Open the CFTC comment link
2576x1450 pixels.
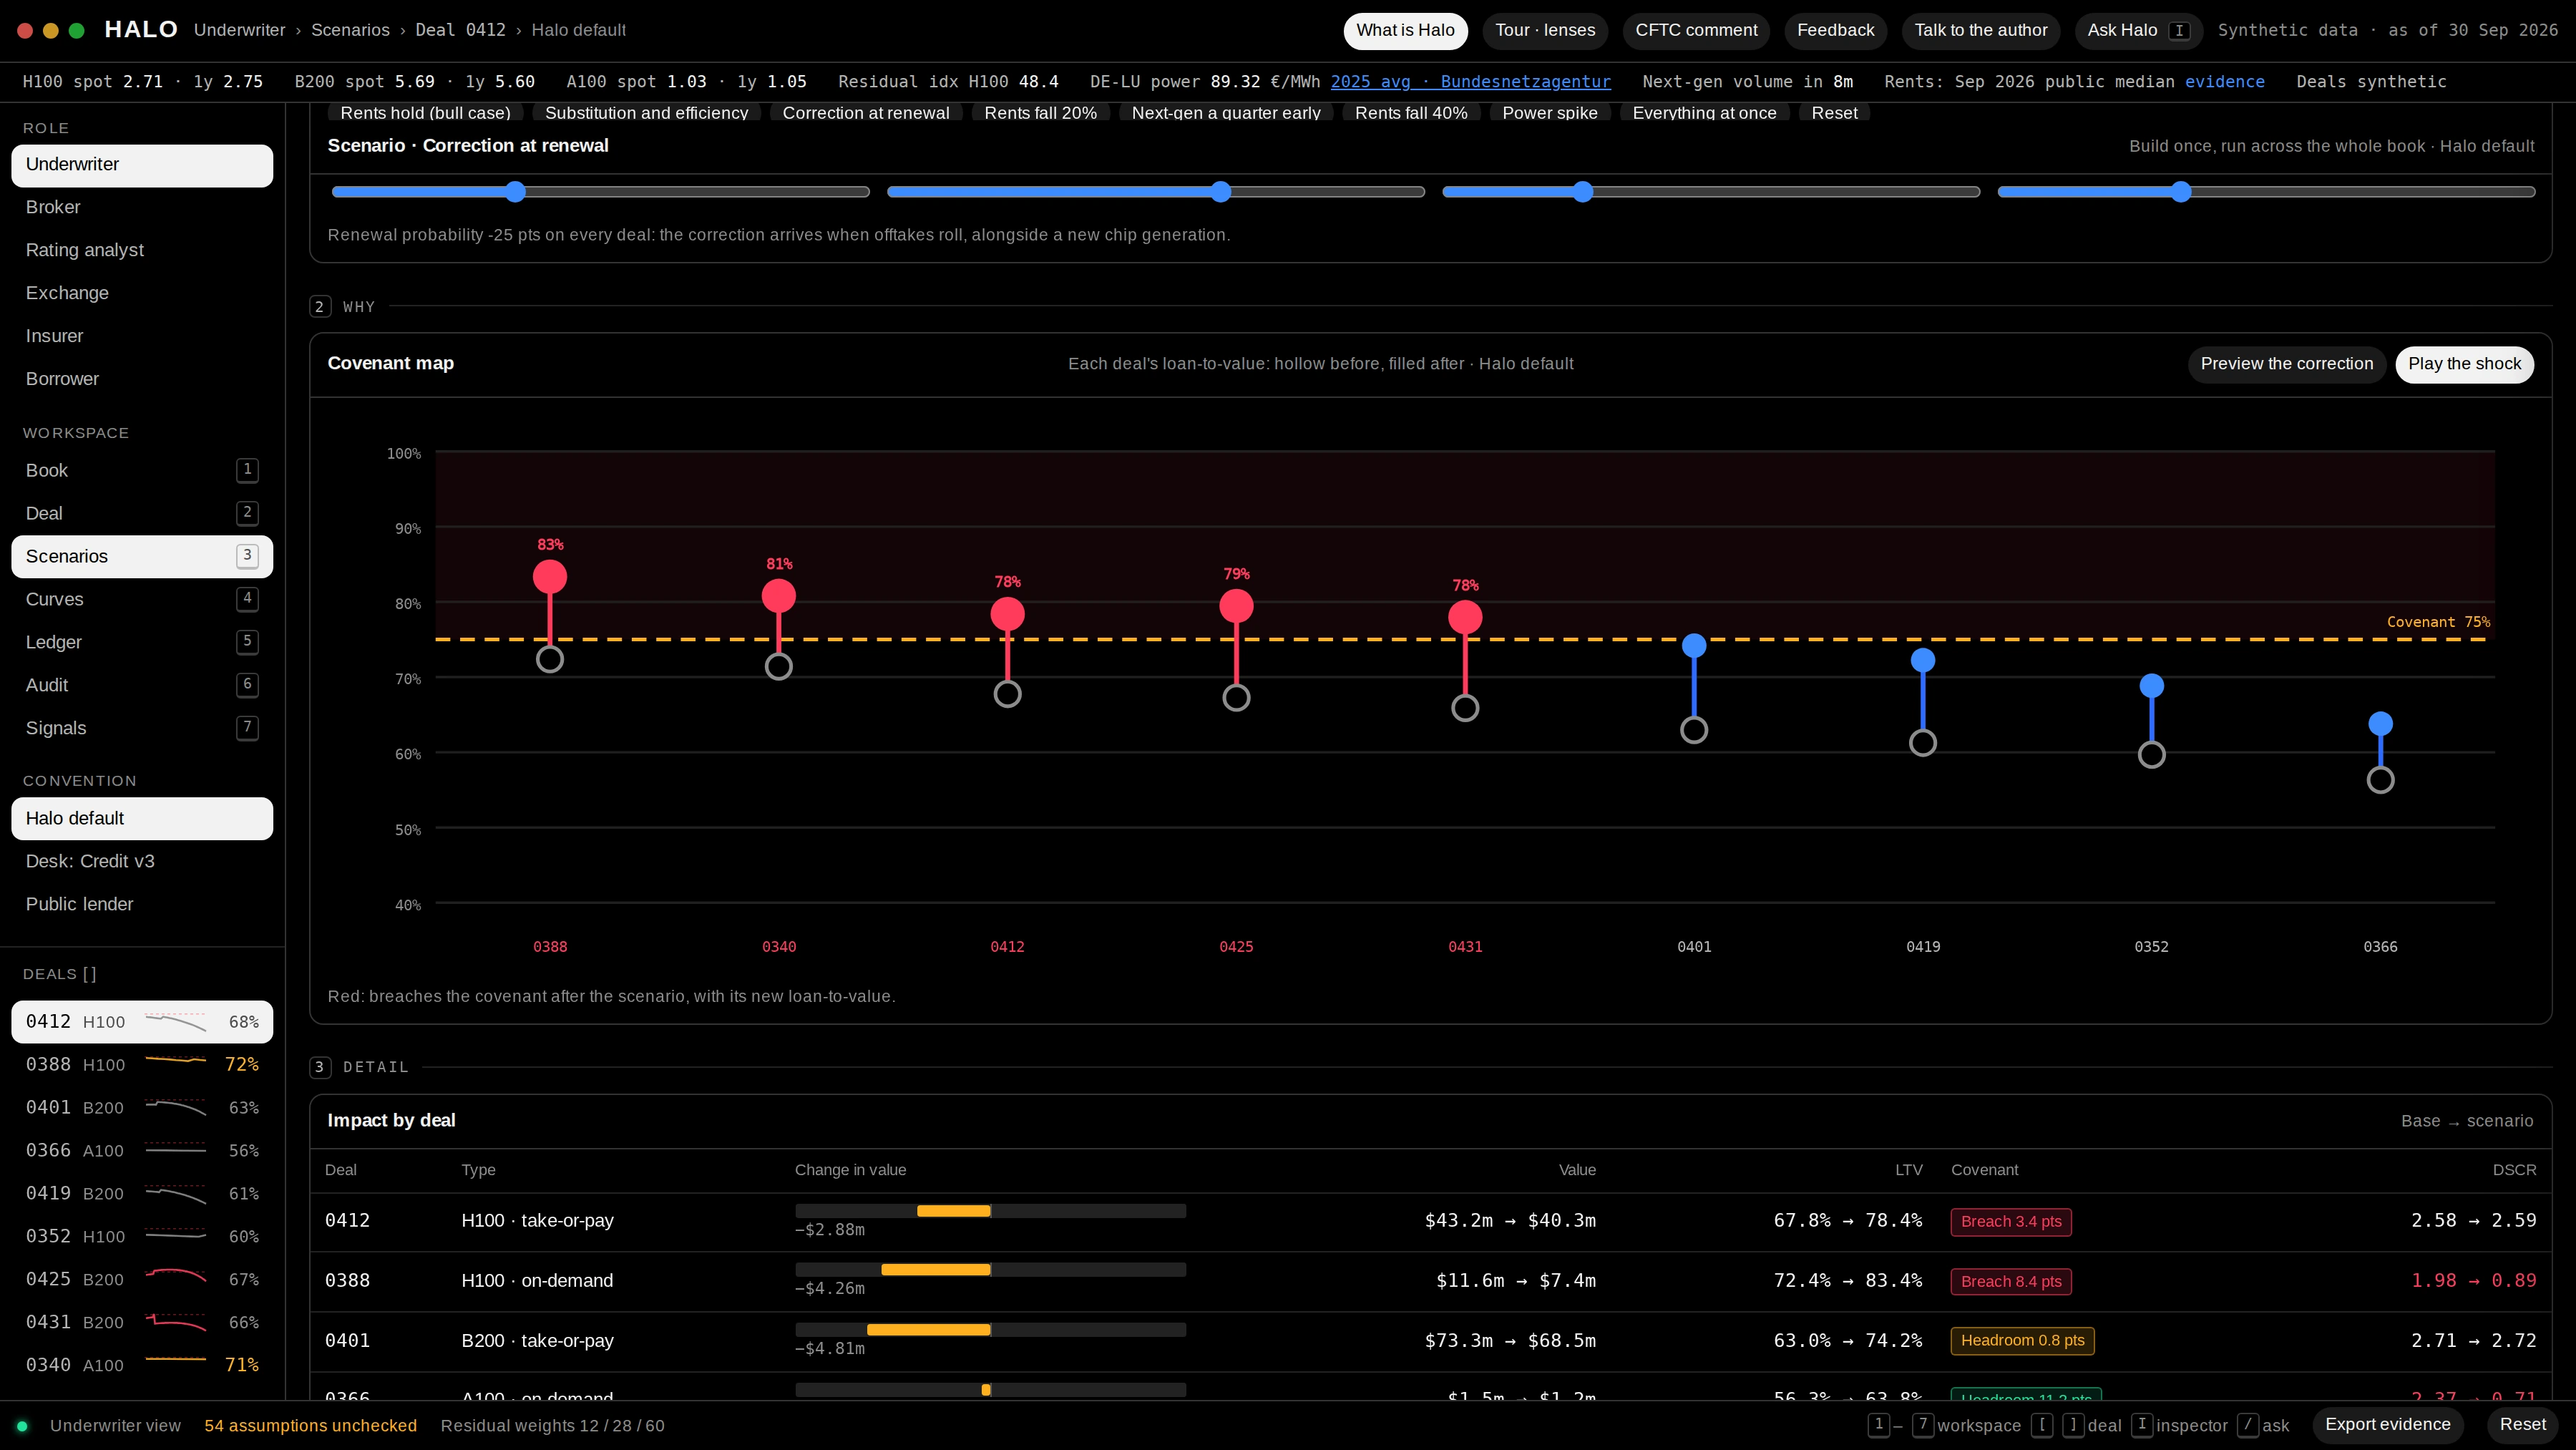[1696, 31]
